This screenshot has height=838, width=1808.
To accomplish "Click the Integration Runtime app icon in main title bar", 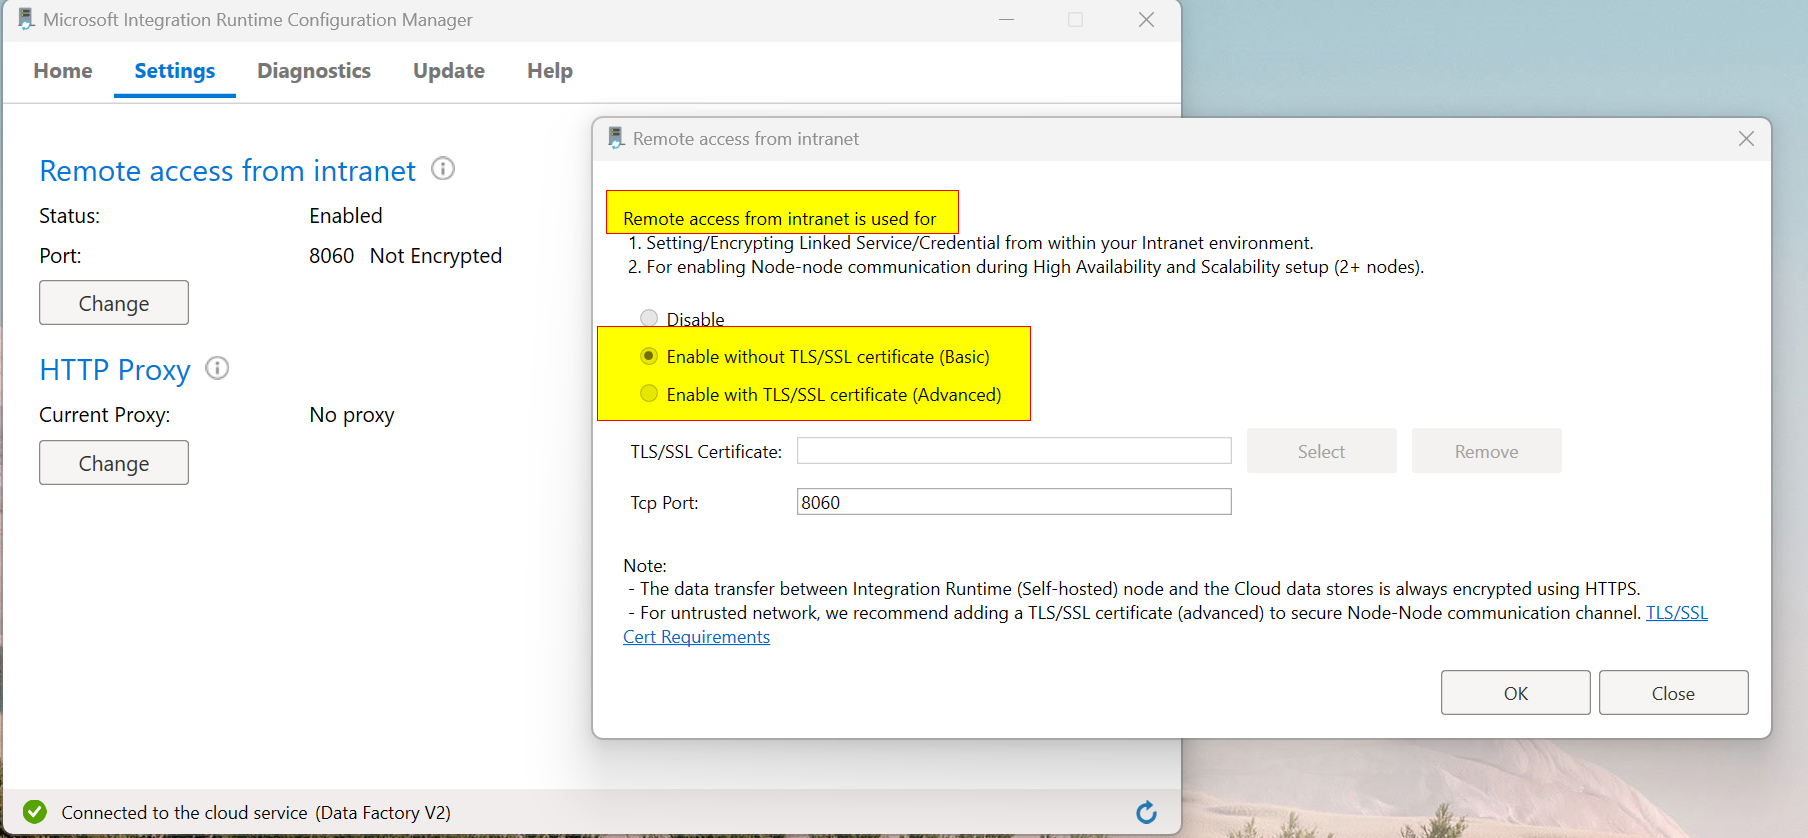I will point(26,19).
